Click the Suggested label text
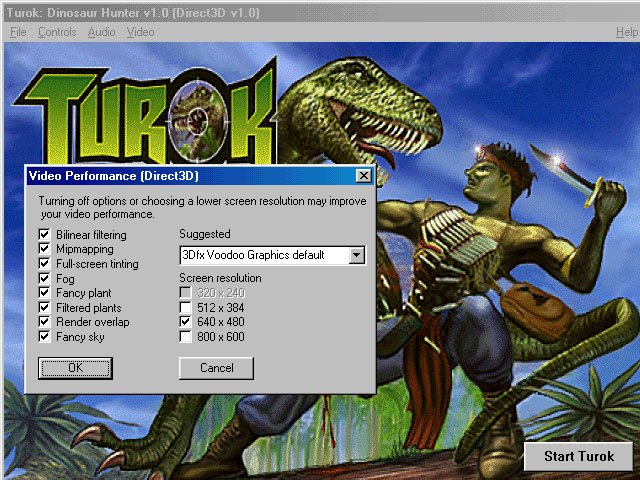 205,234
